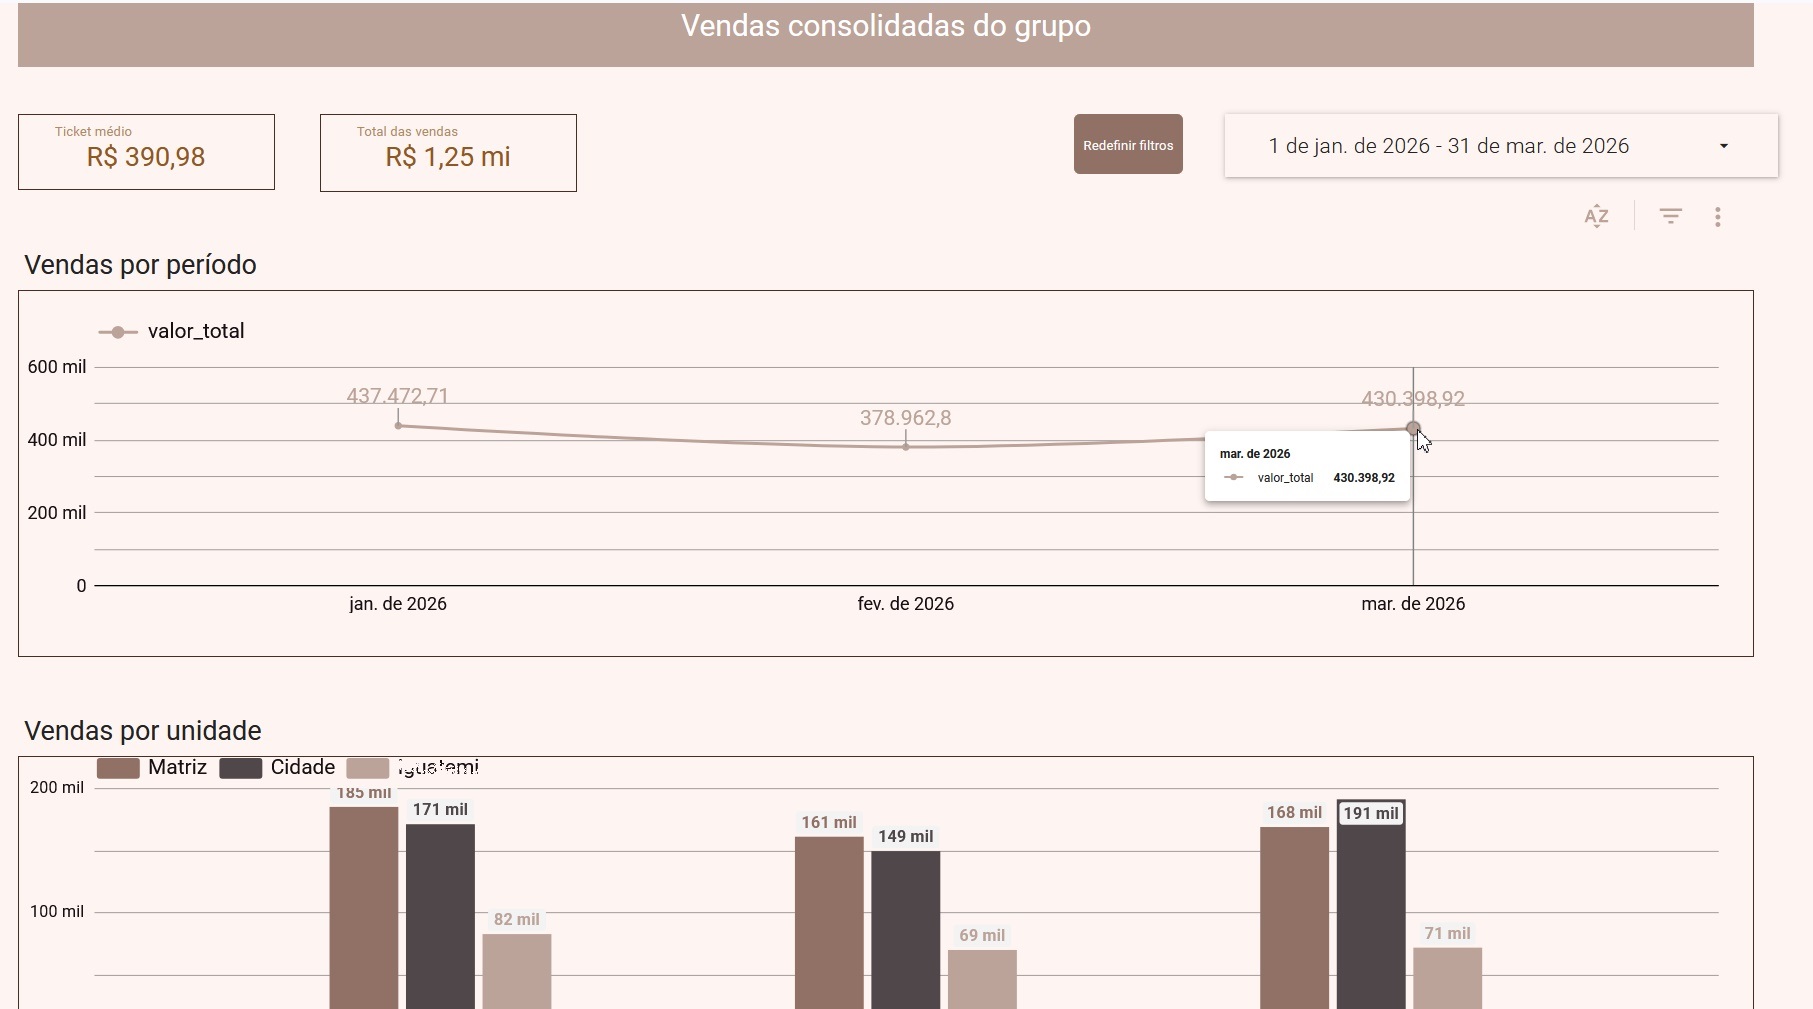Click the 69 mil Iguatemi bar
The height and width of the screenshot is (1009, 1813).
982,978
